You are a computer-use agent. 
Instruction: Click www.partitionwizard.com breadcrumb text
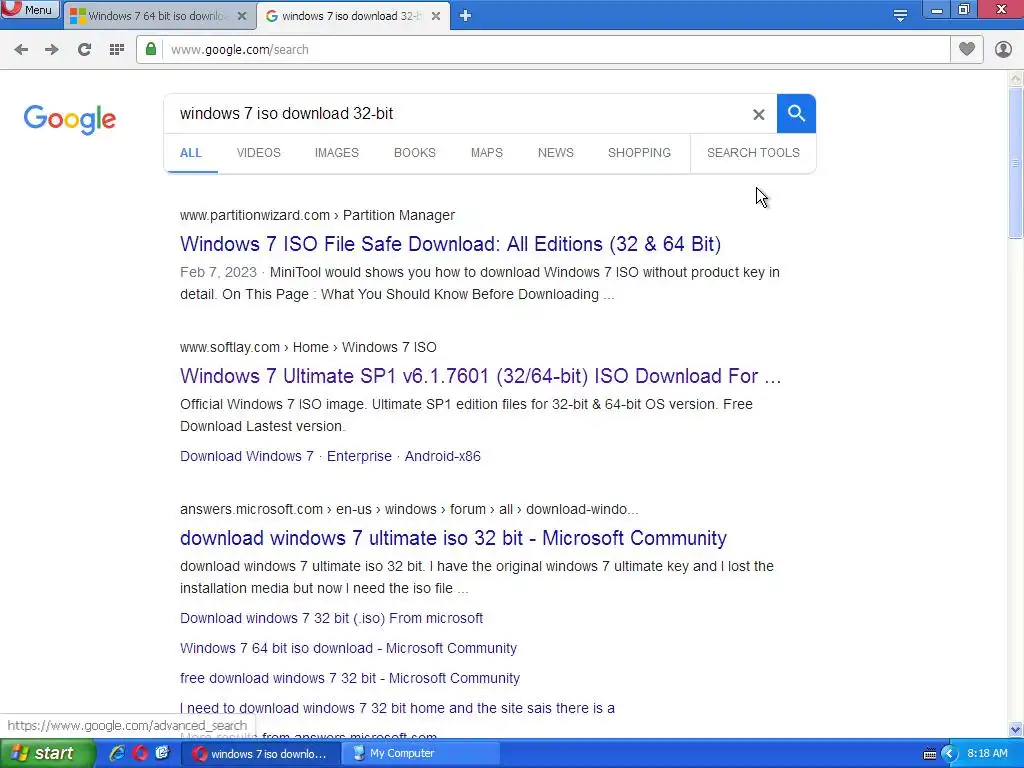tap(255, 215)
